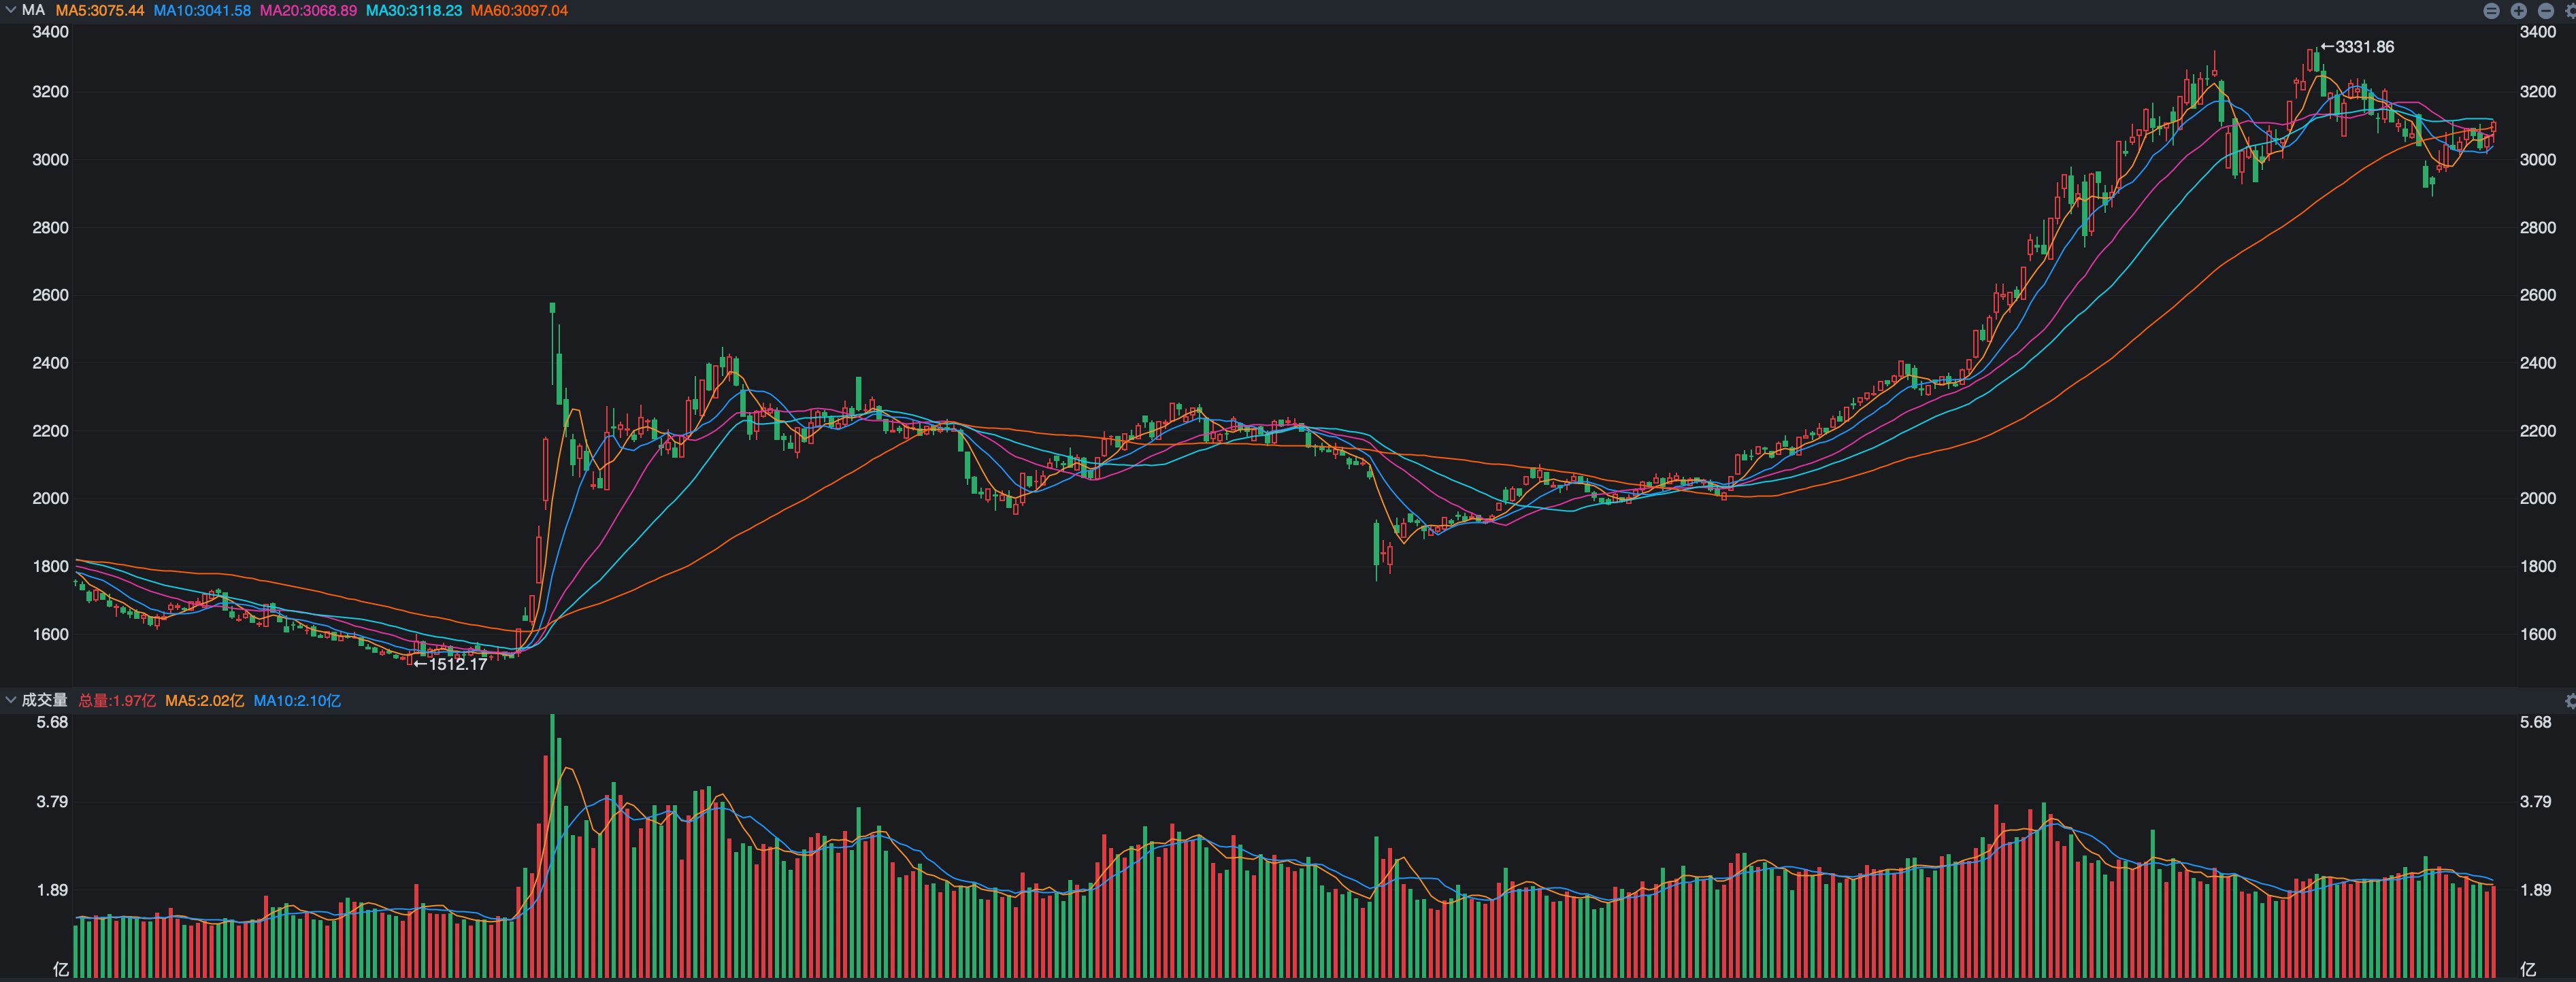Viewport: 2576px width, 982px height.
Task: Click the MA60:3097.04 legend value
Action: (x=519, y=10)
